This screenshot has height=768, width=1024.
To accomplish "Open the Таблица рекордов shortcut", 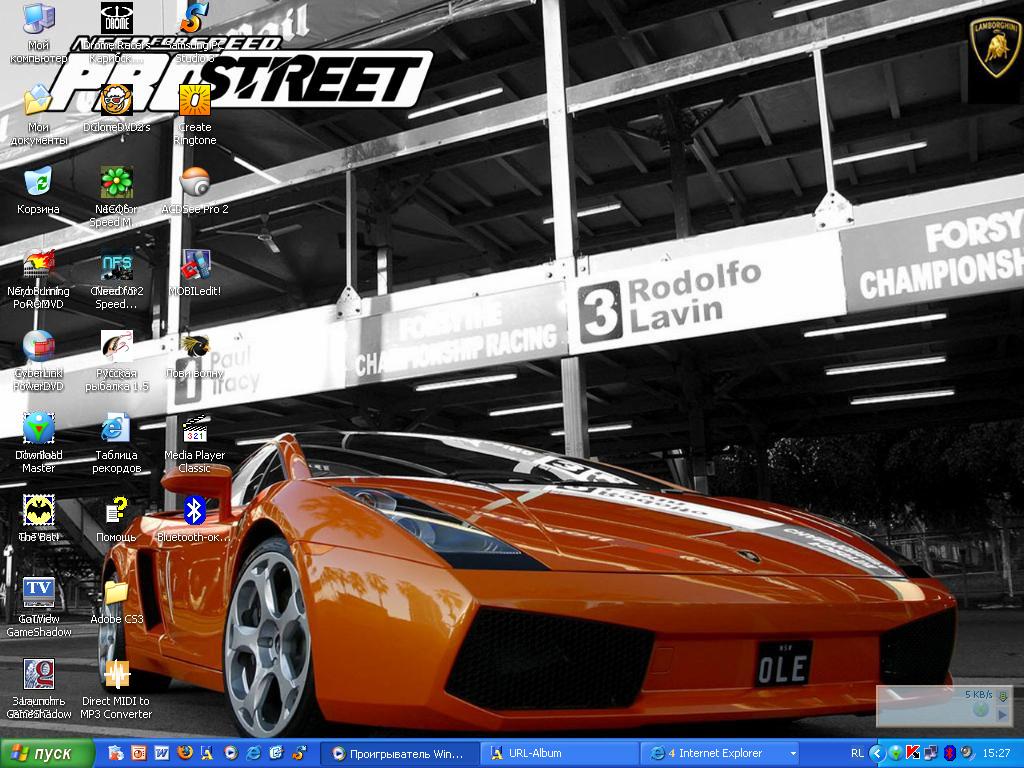I will click(x=117, y=428).
